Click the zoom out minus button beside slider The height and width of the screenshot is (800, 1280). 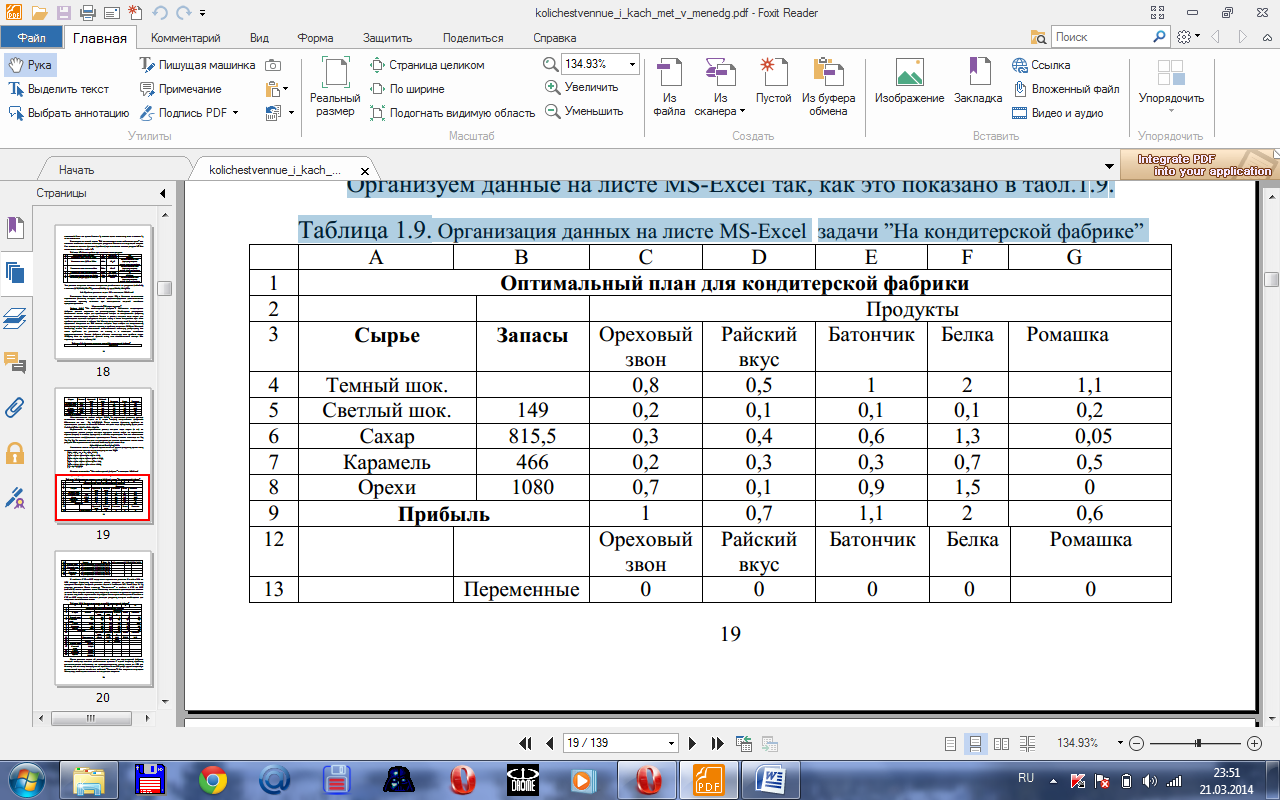click(1136, 743)
